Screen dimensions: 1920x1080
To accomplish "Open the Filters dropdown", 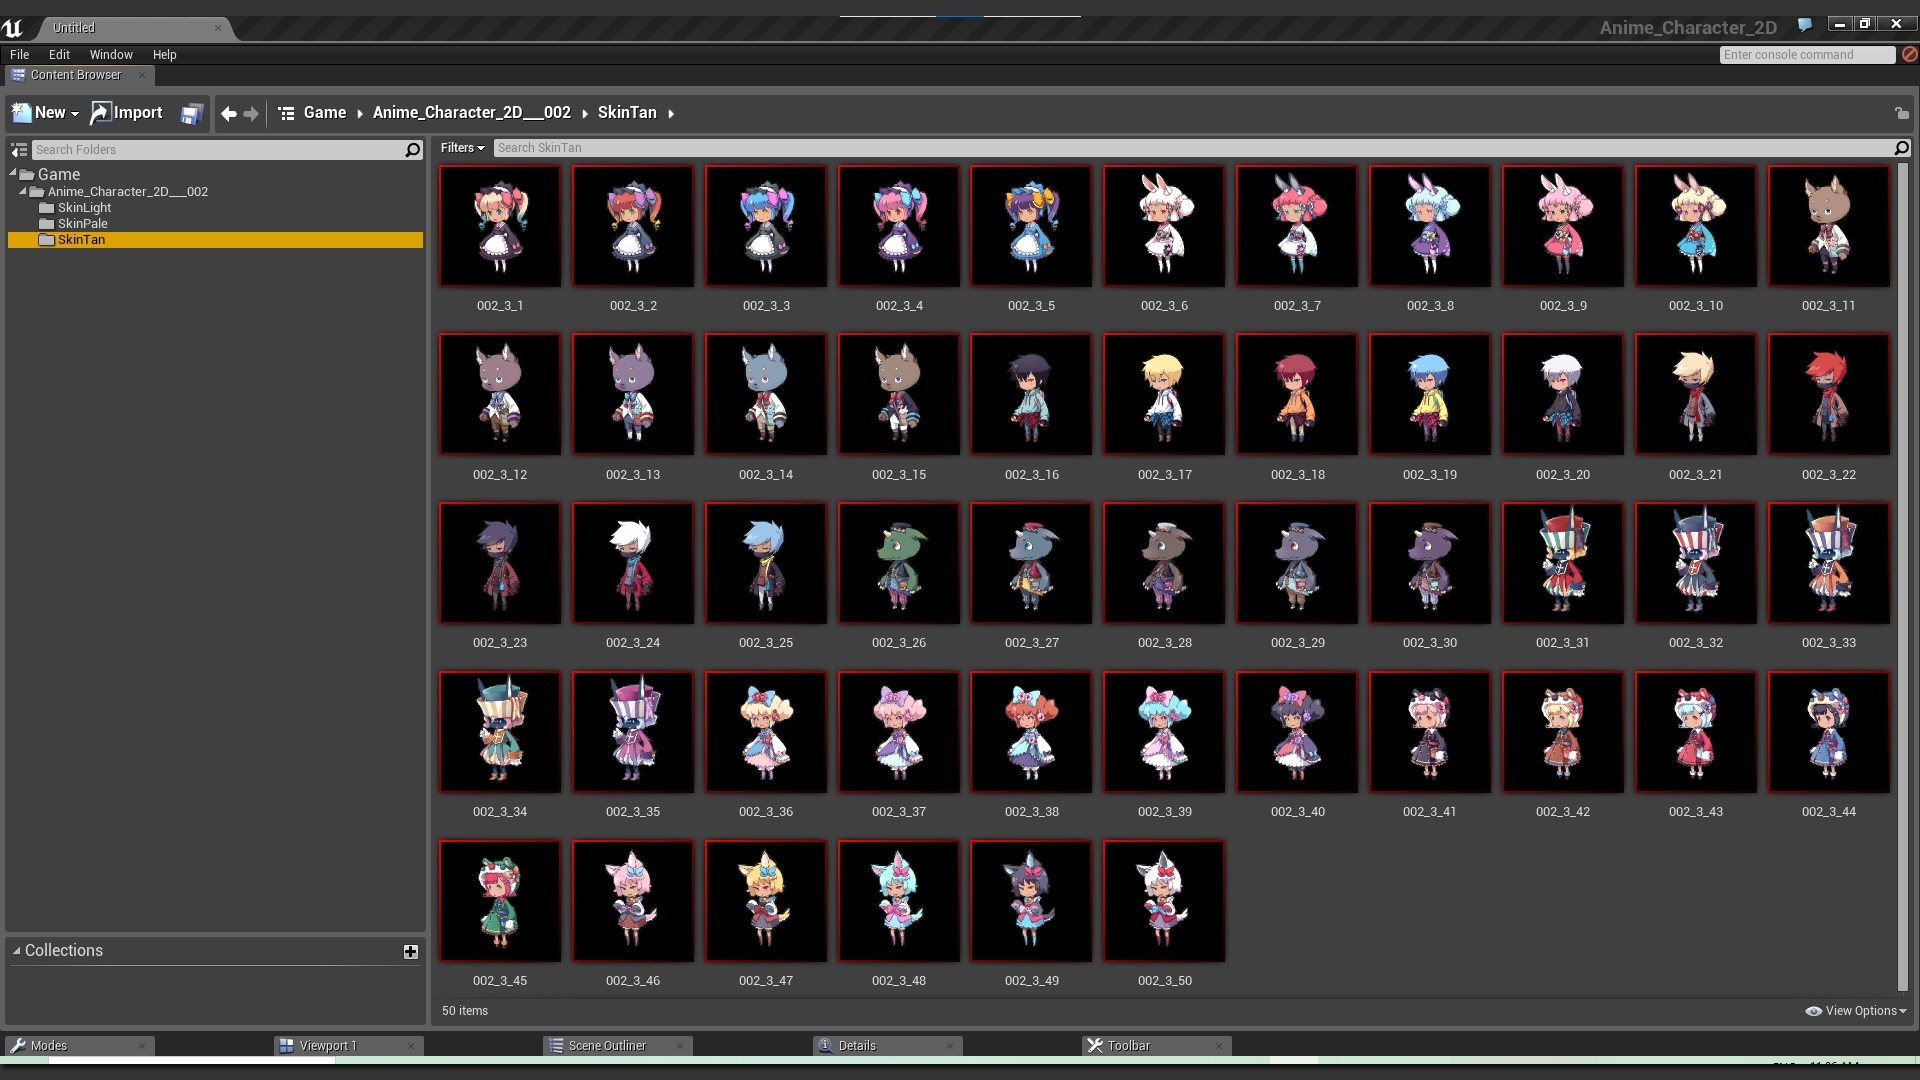I will coord(462,147).
